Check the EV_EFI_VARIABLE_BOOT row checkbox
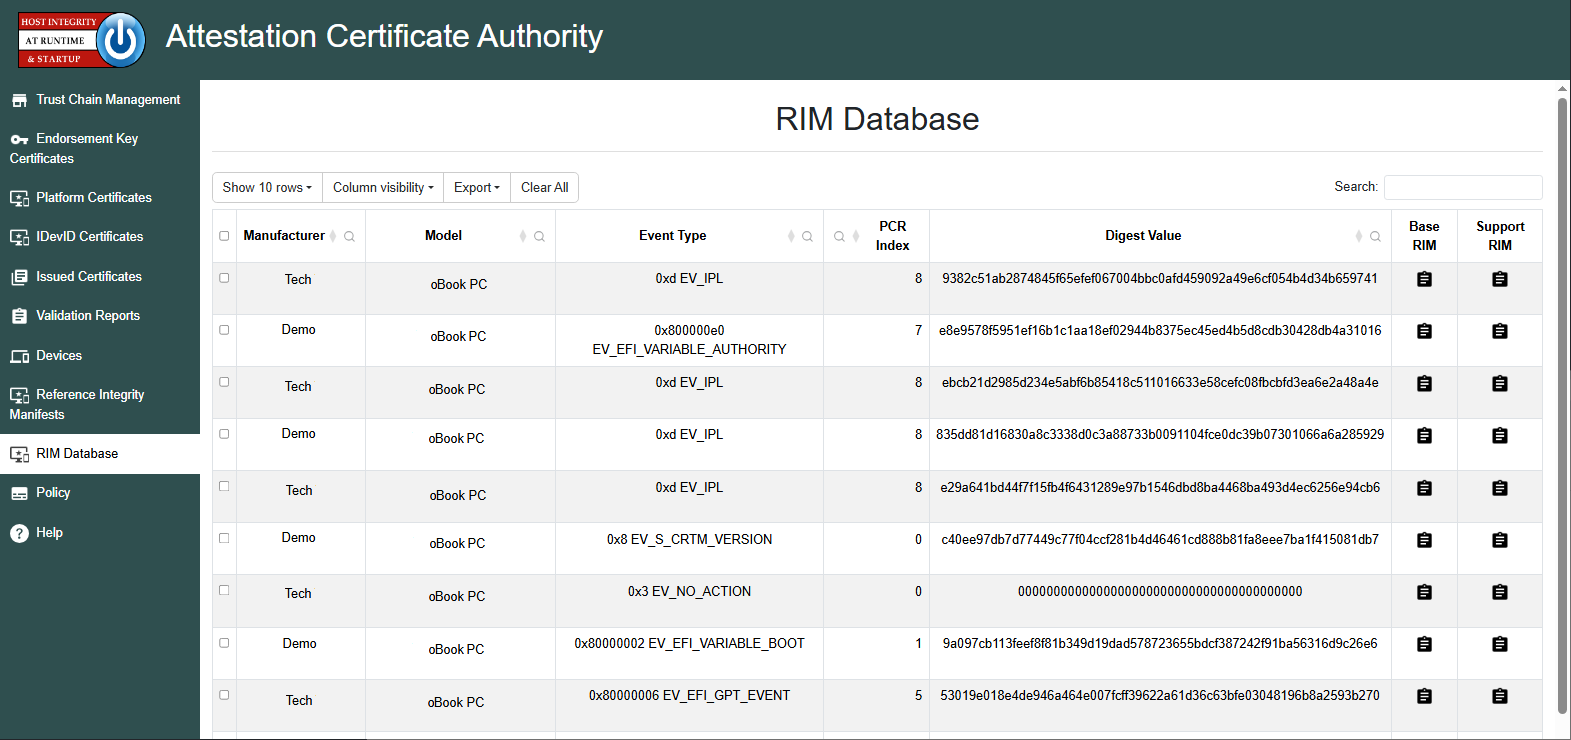1571x740 pixels. 224,643
